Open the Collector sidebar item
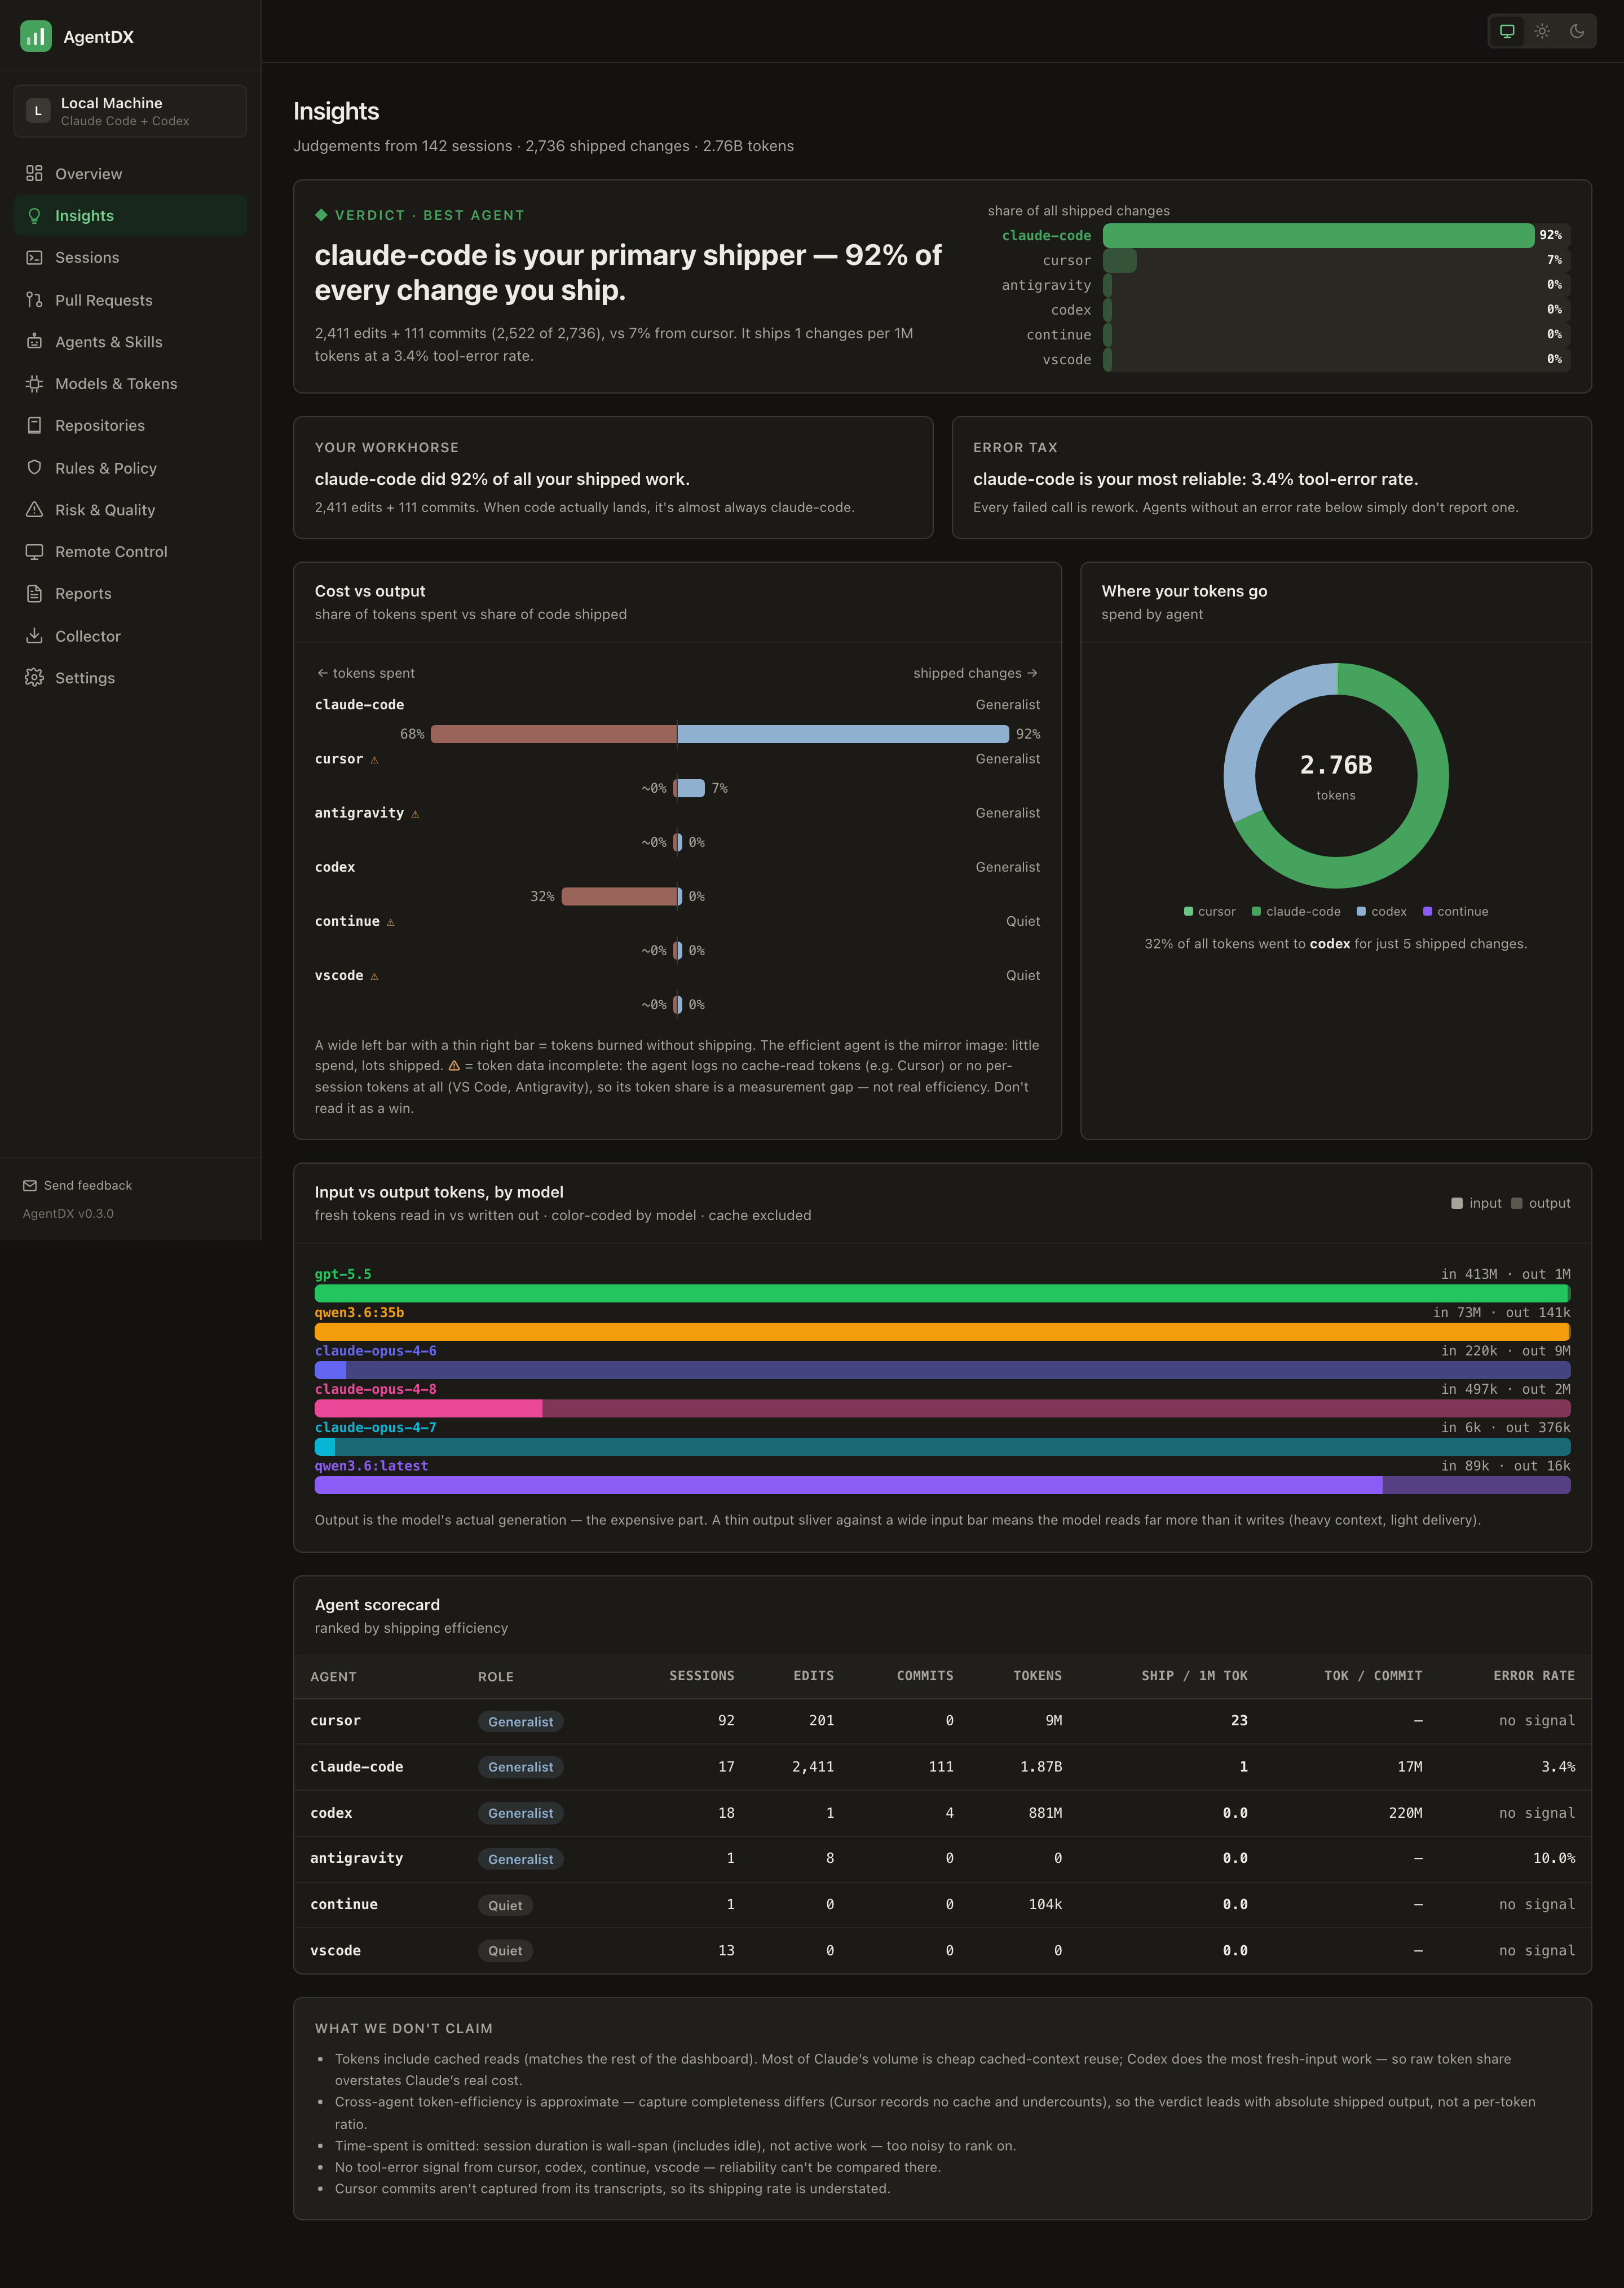The height and width of the screenshot is (2288, 1624). pyautogui.click(x=130, y=635)
